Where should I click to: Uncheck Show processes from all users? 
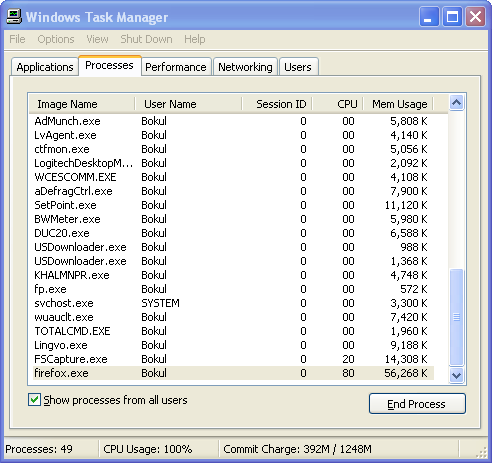(34, 400)
